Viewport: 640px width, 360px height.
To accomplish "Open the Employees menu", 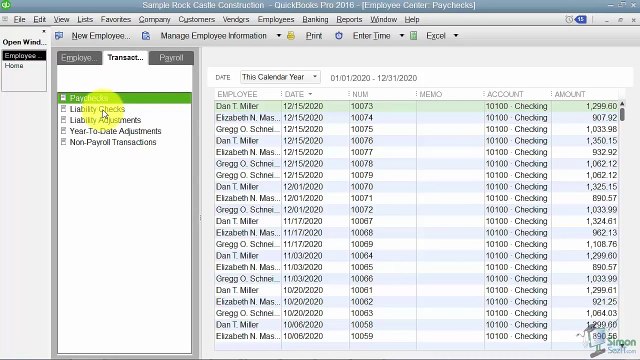I will (x=276, y=20).
